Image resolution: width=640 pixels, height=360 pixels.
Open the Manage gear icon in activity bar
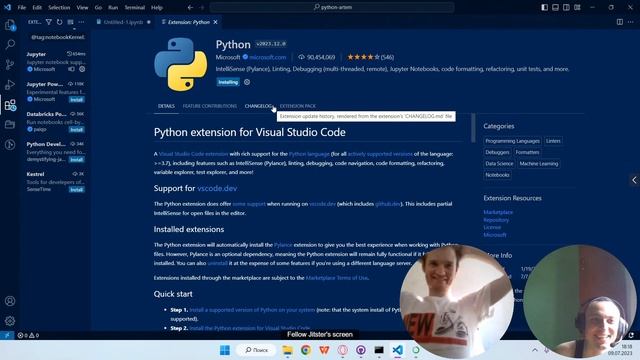tap(10, 321)
